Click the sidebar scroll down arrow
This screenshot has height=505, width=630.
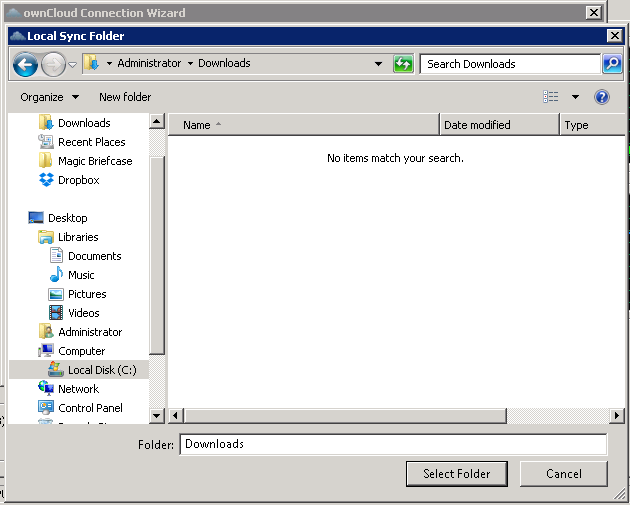tap(157, 415)
